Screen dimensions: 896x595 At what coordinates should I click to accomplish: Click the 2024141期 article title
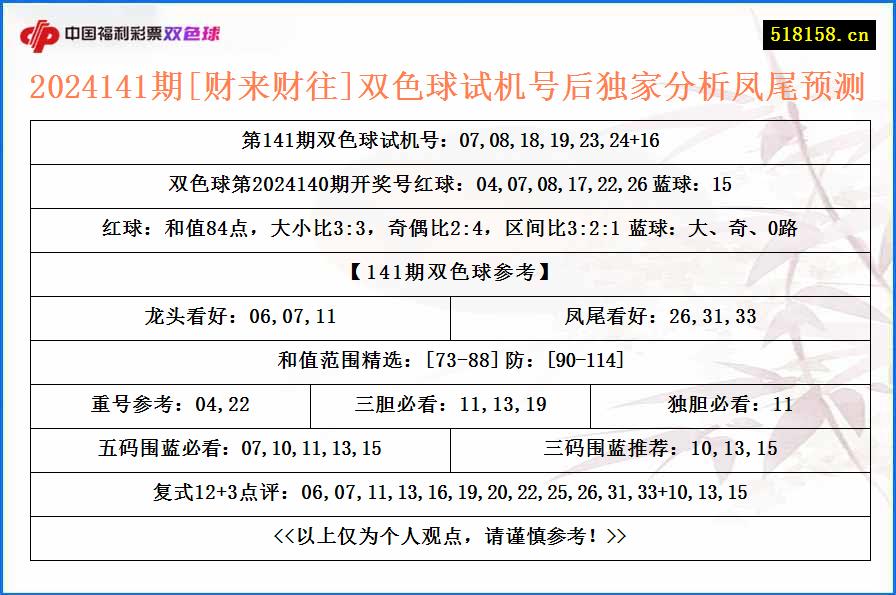point(448,88)
